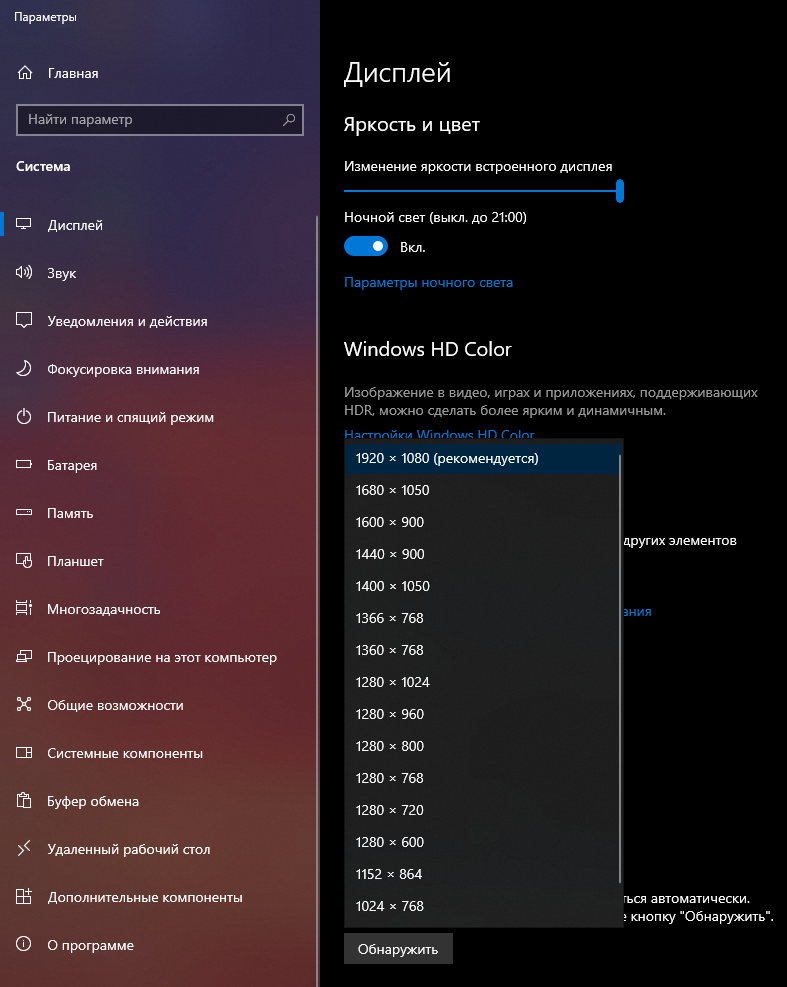Open Фокусировка внимания via the moon icon
Screen dimensions: 787x987
[x=25, y=369]
